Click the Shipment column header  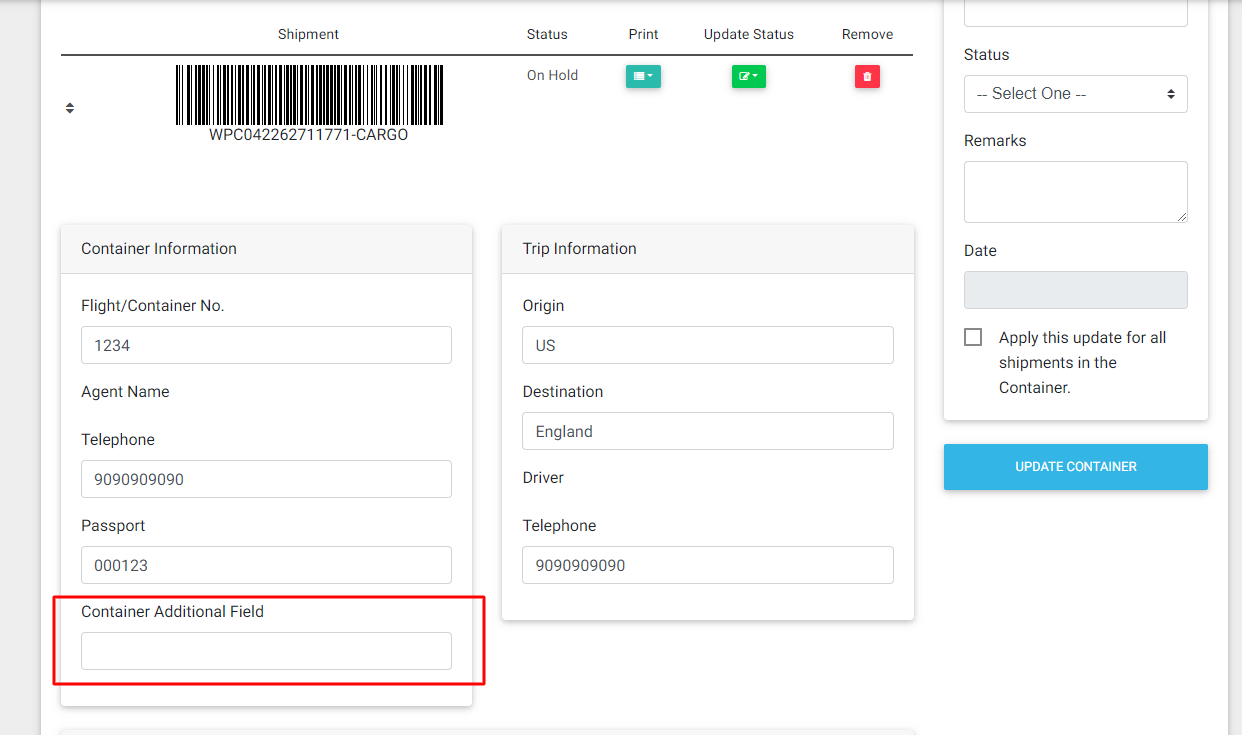coord(308,34)
